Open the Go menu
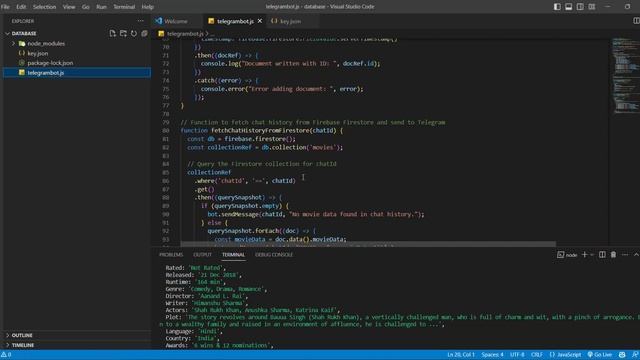 pyautogui.click(x=85, y=7)
